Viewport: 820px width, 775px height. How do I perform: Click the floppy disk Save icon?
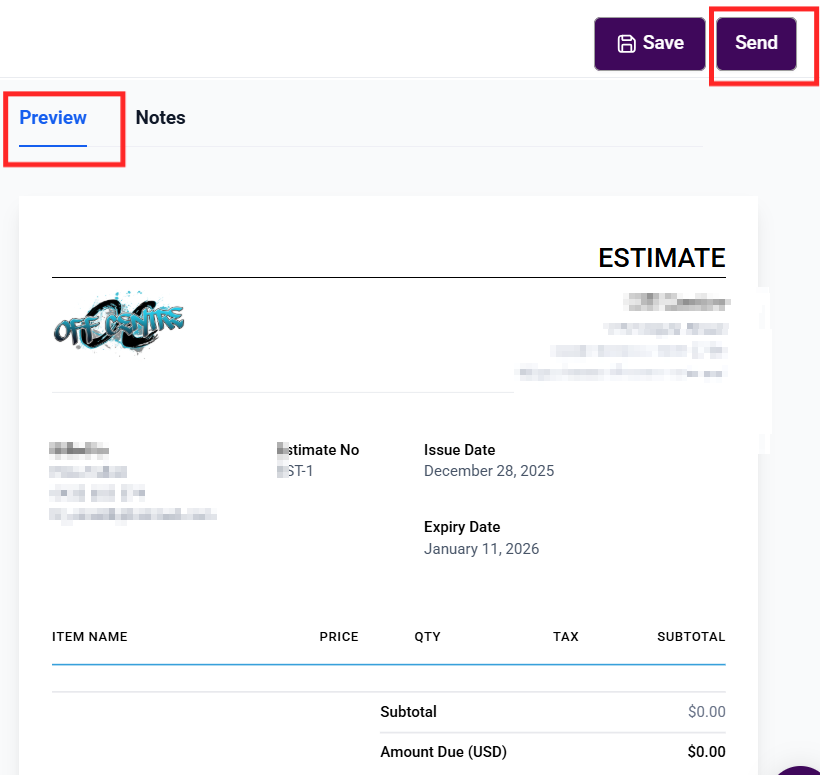627,43
